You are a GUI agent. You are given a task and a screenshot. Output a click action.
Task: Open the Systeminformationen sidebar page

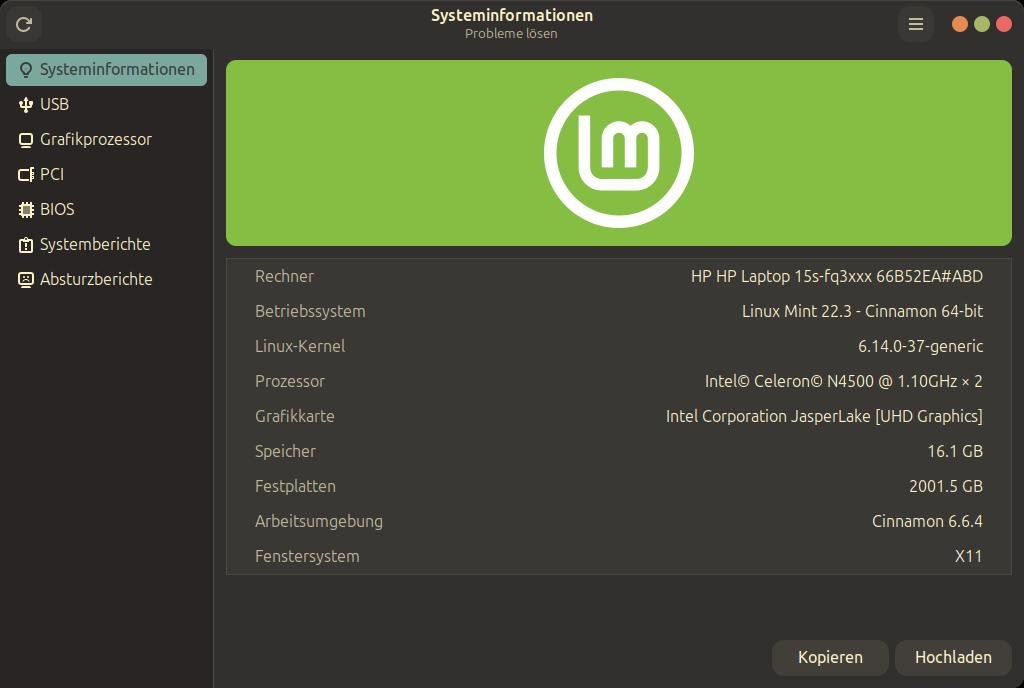click(x=106, y=70)
